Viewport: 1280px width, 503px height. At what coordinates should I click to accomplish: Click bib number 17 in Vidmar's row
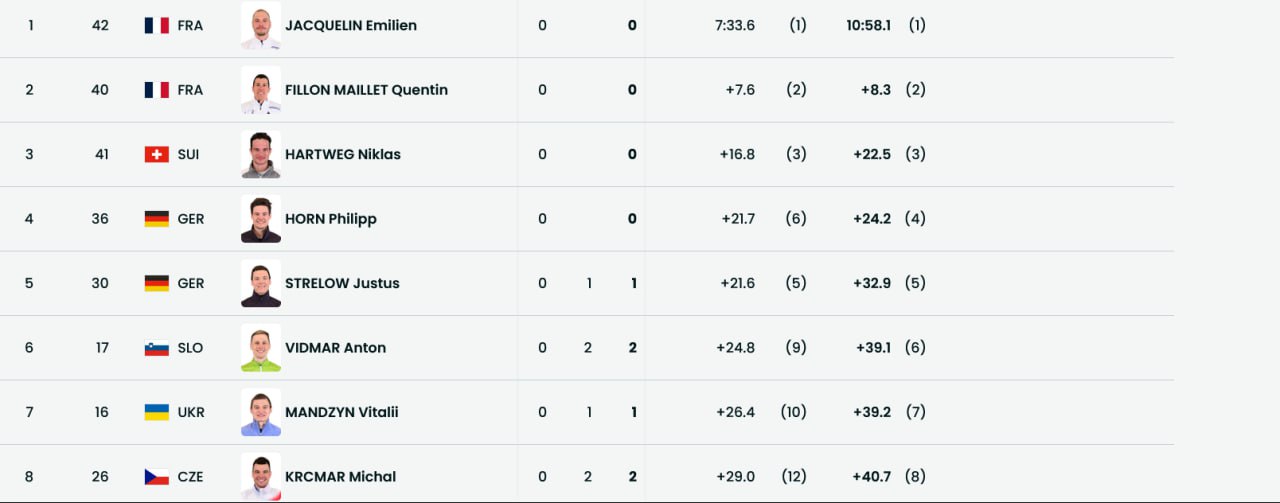coord(101,348)
